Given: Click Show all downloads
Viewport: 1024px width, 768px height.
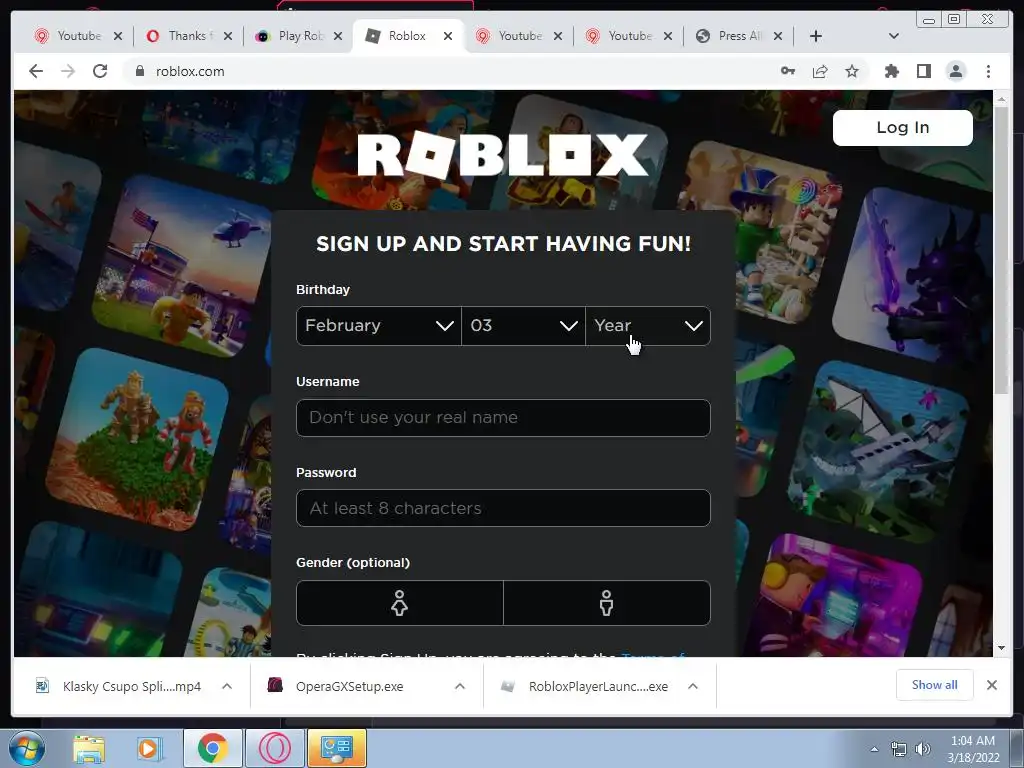Looking at the screenshot, I should coord(935,685).
